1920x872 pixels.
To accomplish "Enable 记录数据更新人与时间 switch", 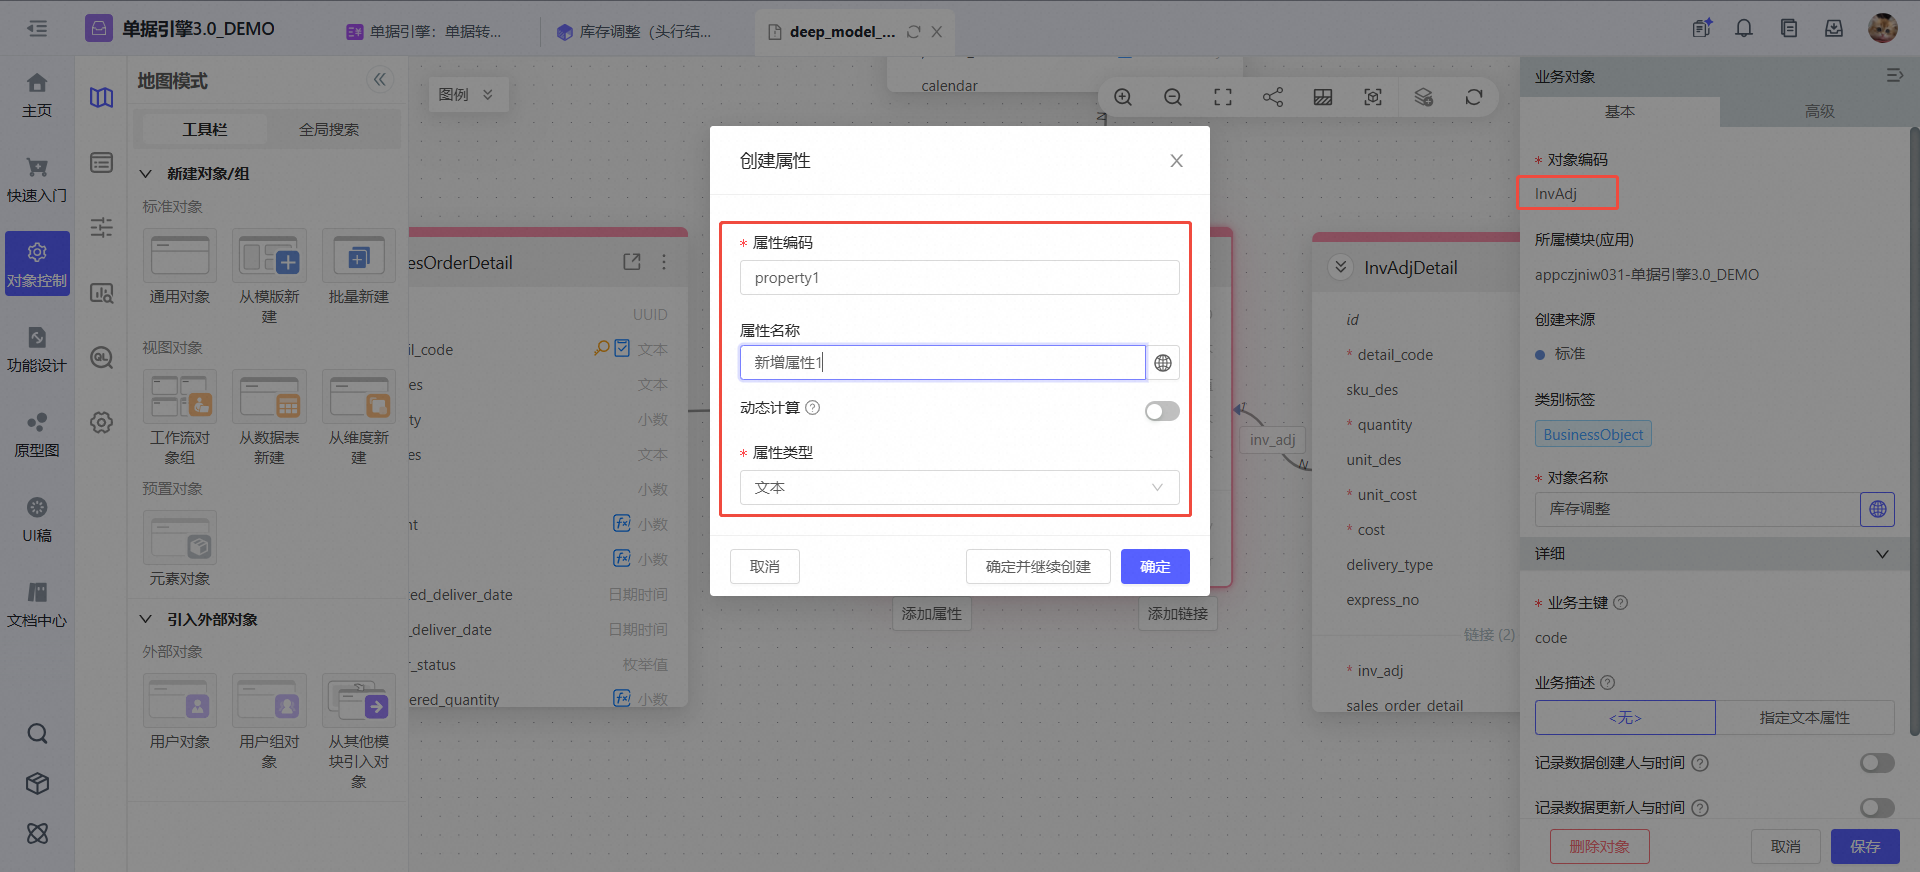I will 1877,807.
